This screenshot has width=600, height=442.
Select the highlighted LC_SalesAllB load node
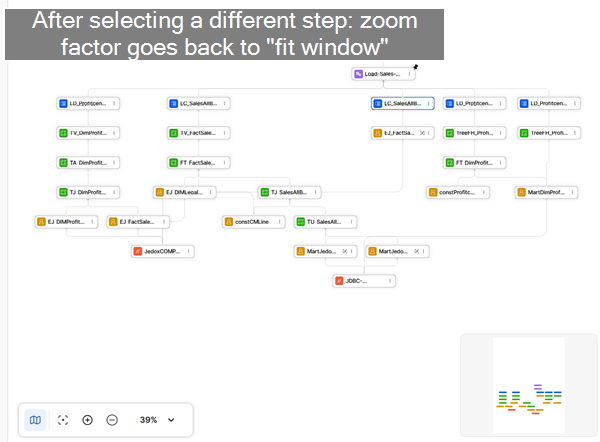pos(403,103)
